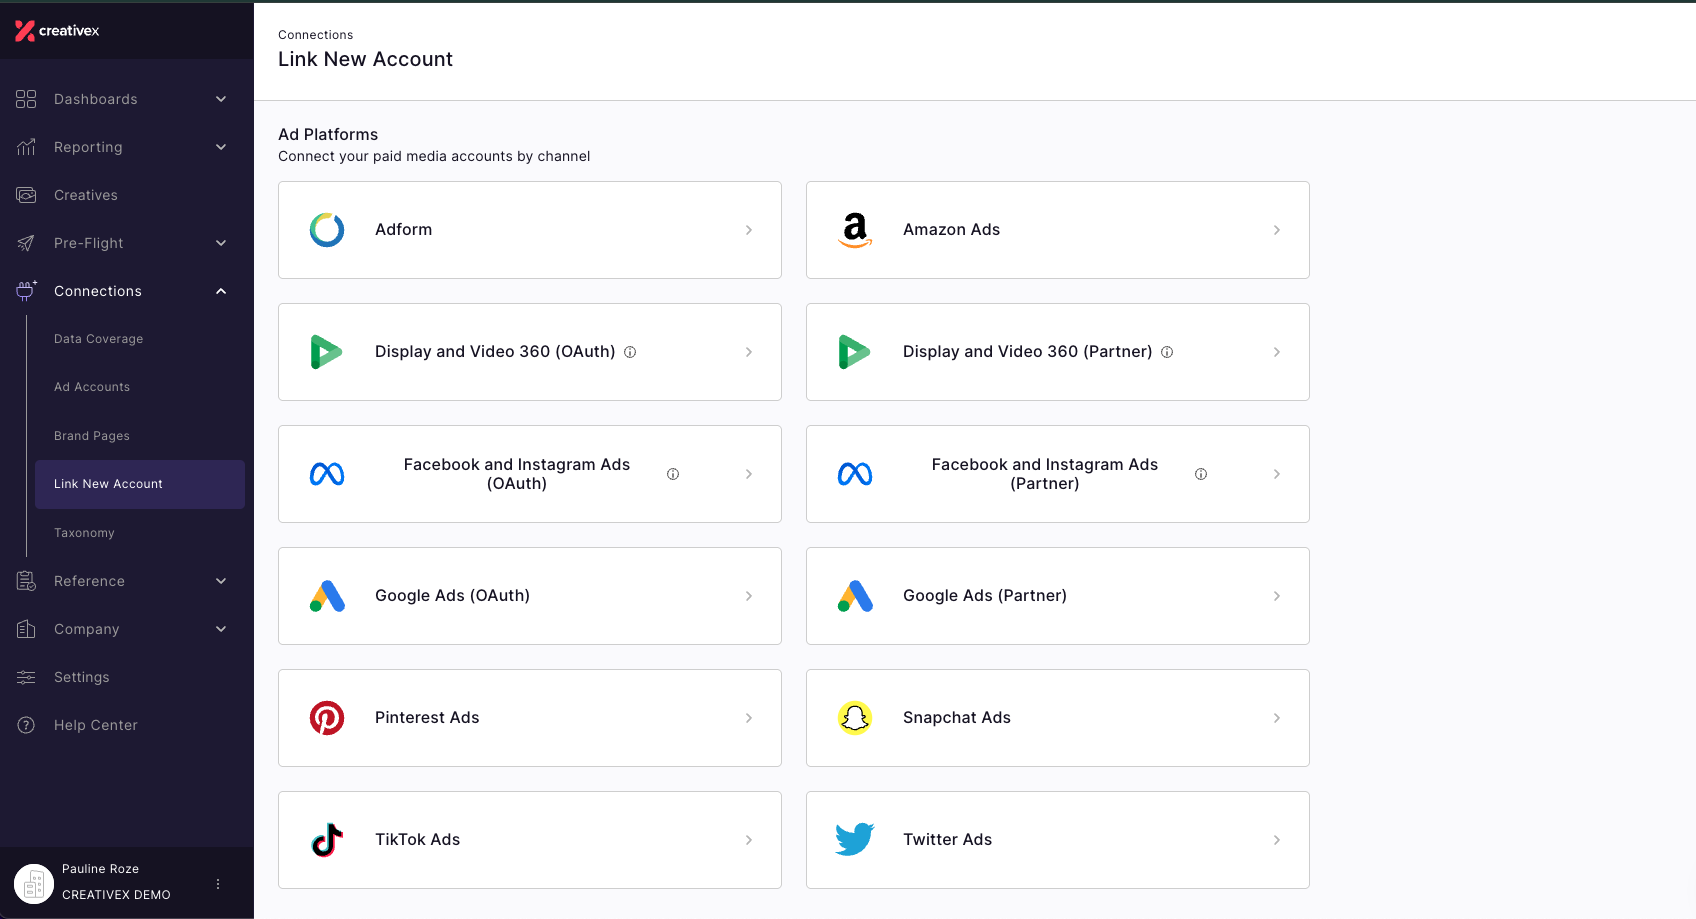
Task: Click the arrow on the Twitter Ads card
Action: [1277, 840]
